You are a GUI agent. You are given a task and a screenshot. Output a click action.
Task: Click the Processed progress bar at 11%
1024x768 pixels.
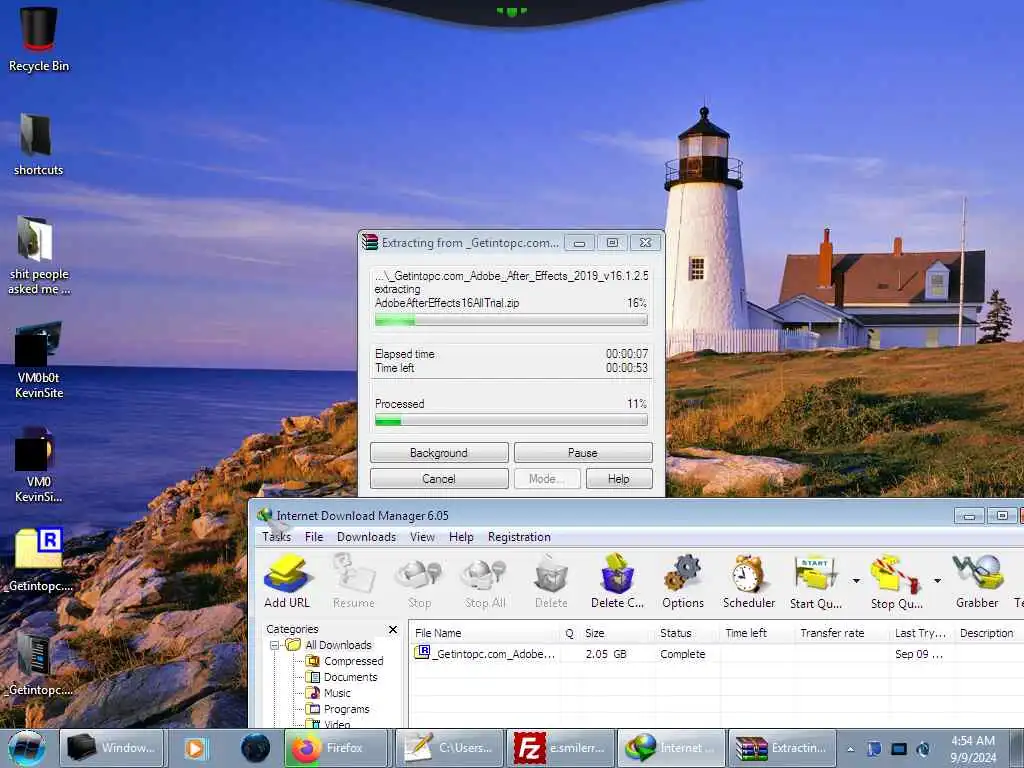pos(511,421)
